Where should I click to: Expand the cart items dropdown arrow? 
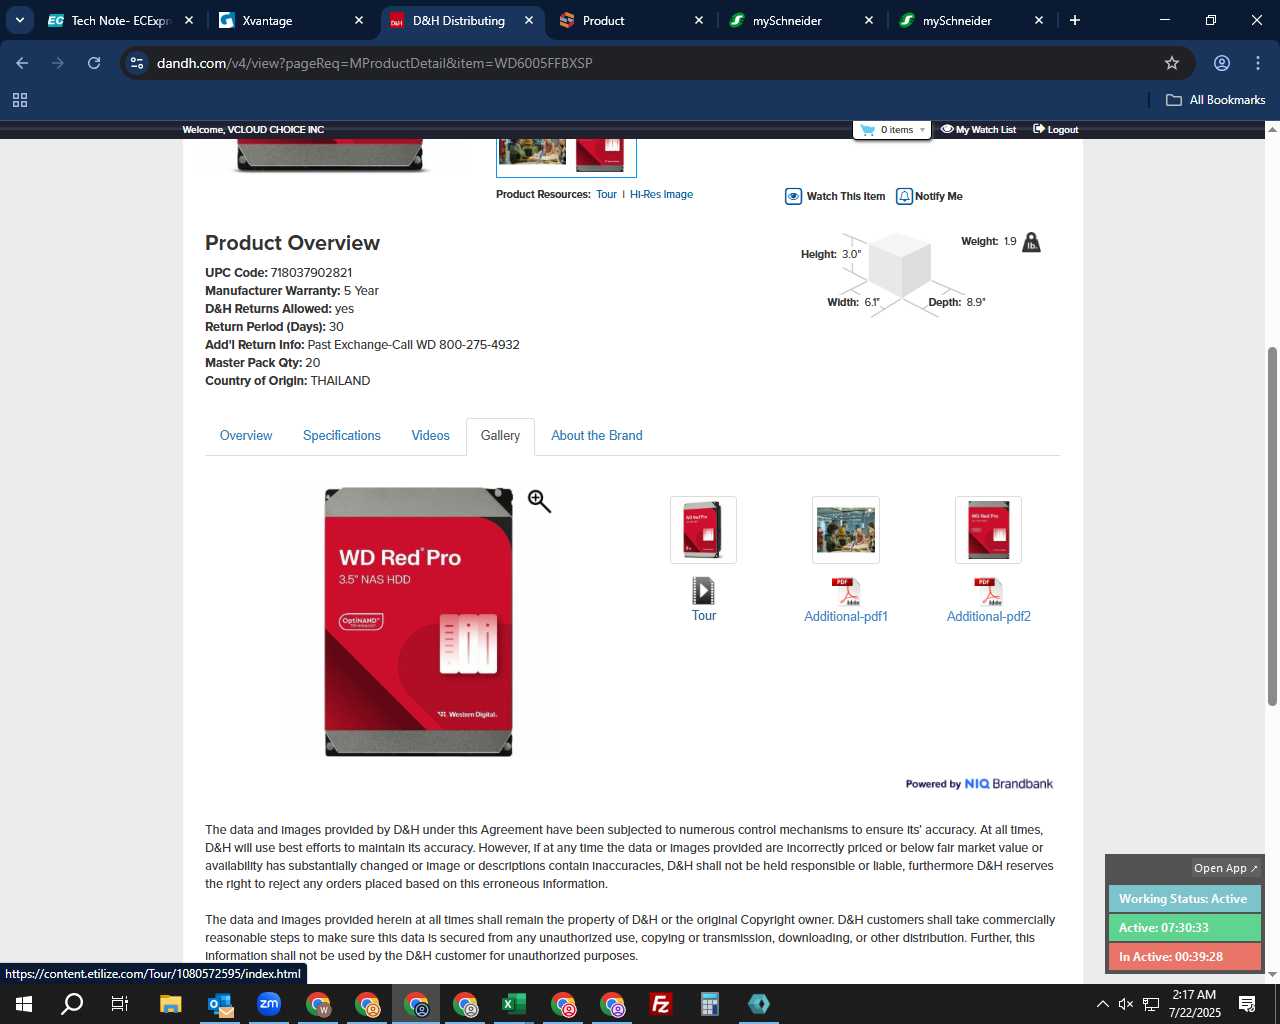[922, 130]
